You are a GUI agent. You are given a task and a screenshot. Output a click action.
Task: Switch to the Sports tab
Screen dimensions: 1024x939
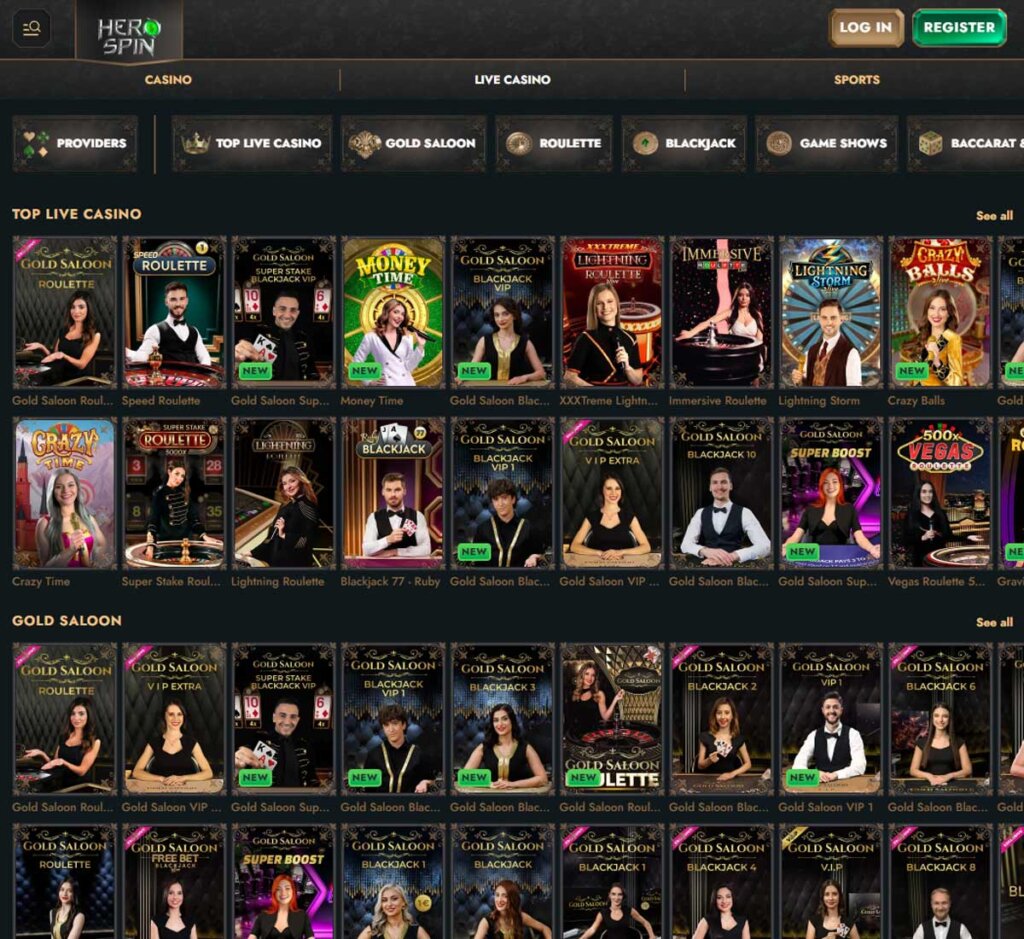(x=857, y=79)
